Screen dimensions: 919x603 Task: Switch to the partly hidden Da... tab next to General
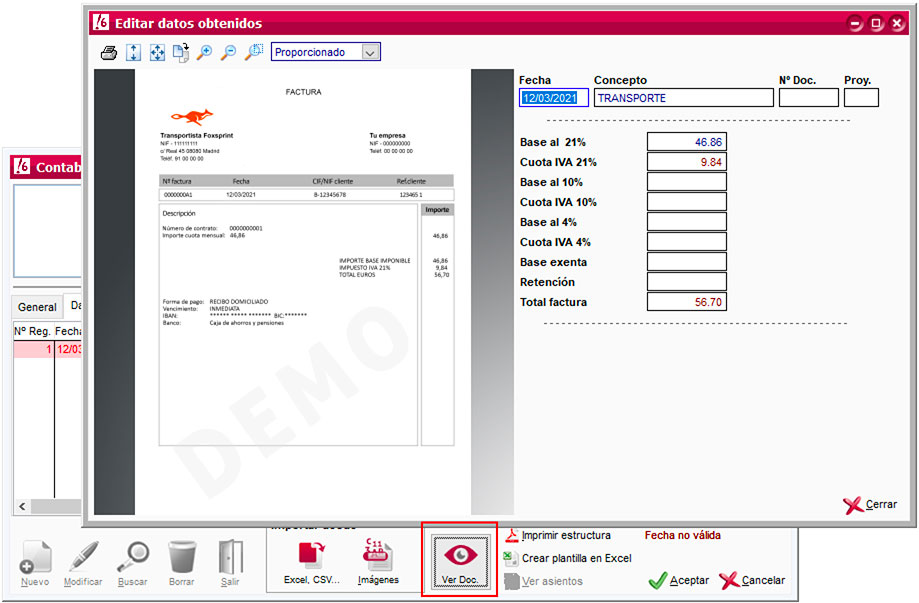[73, 305]
